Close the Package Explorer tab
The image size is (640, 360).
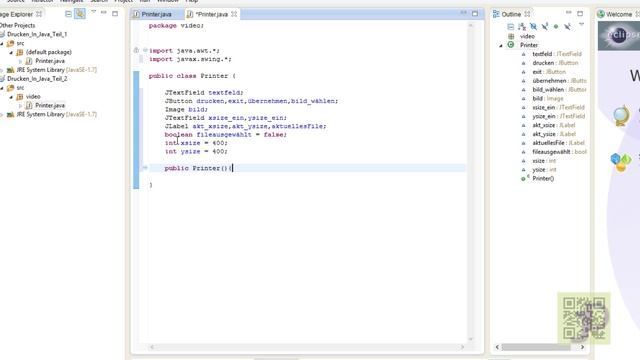click(39, 14)
